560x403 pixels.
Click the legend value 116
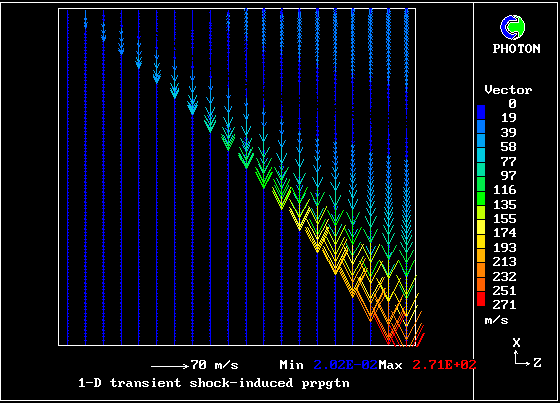pos(505,190)
